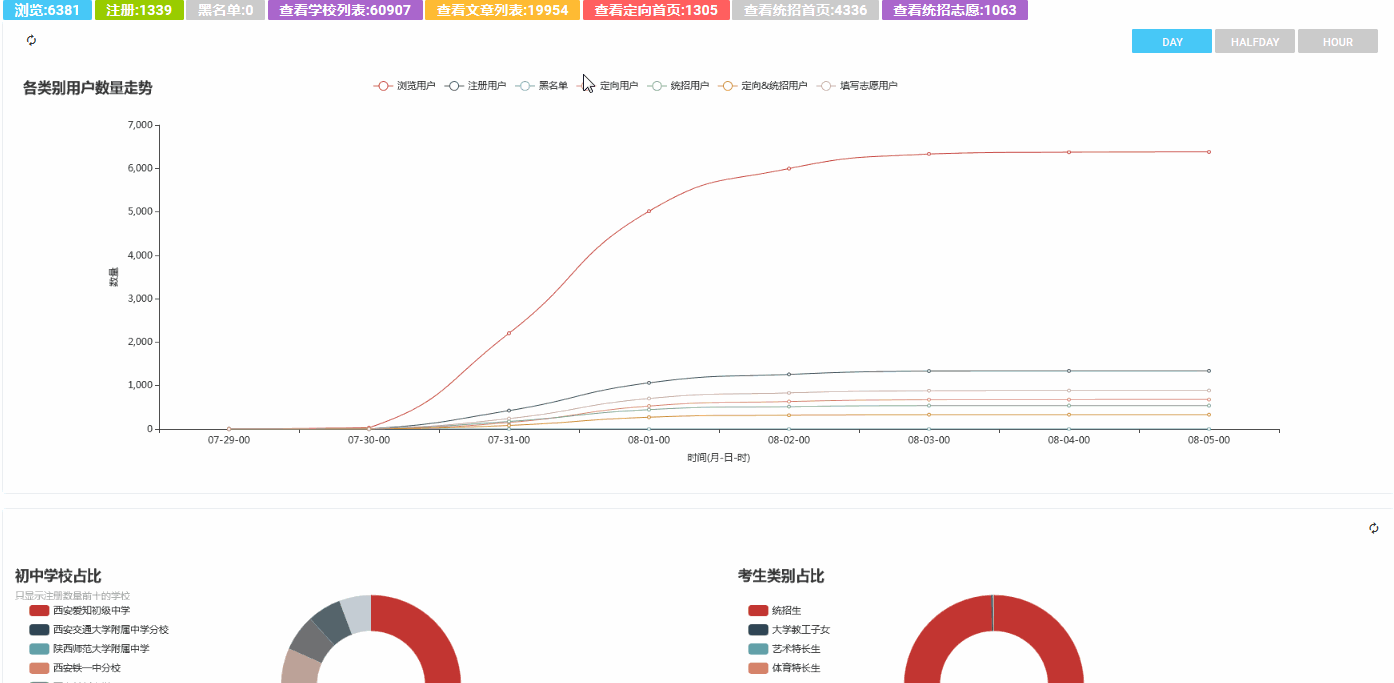1394x683 pixels.
Task: Toggle 大学教工子女 in the candidate-type pie legend
Action: click(789, 630)
